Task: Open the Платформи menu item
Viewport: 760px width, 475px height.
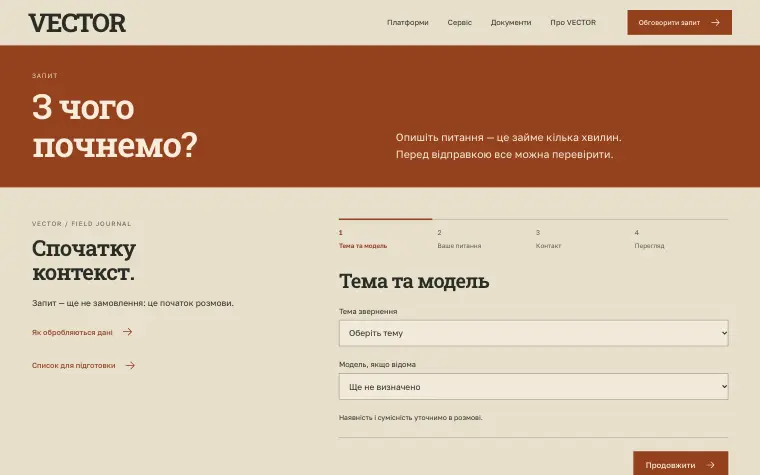Action: pyautogui.click(x=408, y=23)
